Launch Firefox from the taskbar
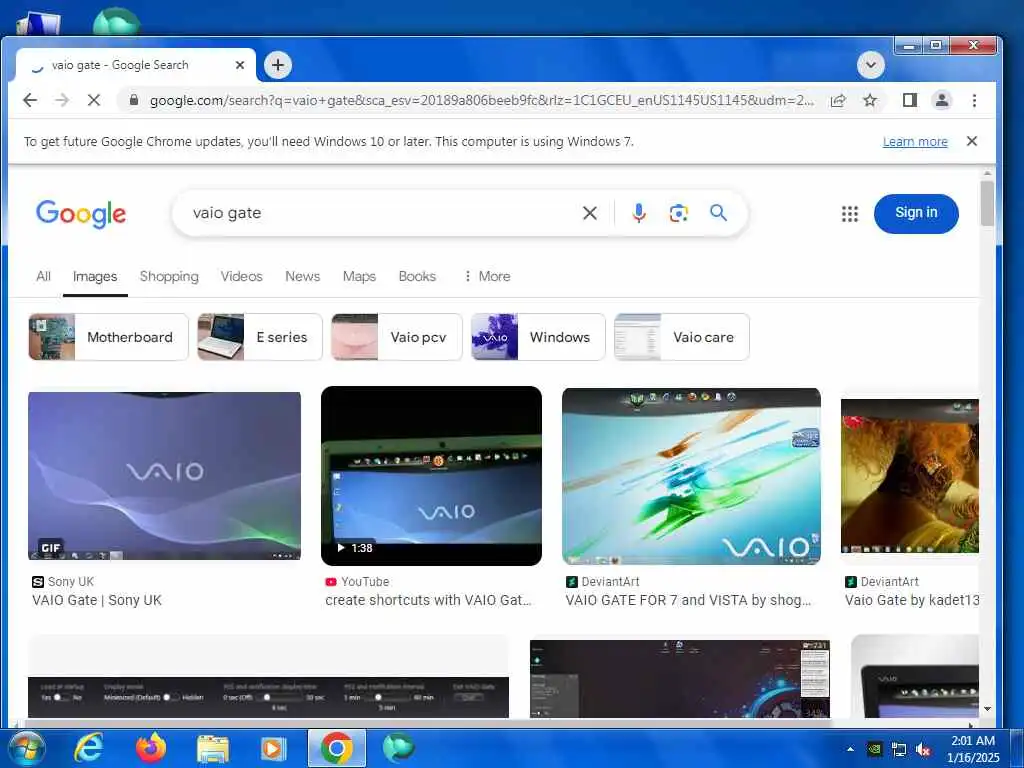 (151, 748)
